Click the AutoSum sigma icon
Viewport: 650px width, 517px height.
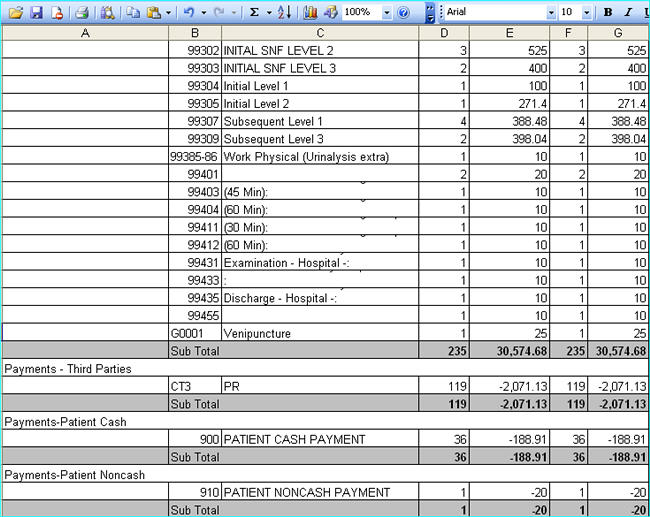point(254,12)
